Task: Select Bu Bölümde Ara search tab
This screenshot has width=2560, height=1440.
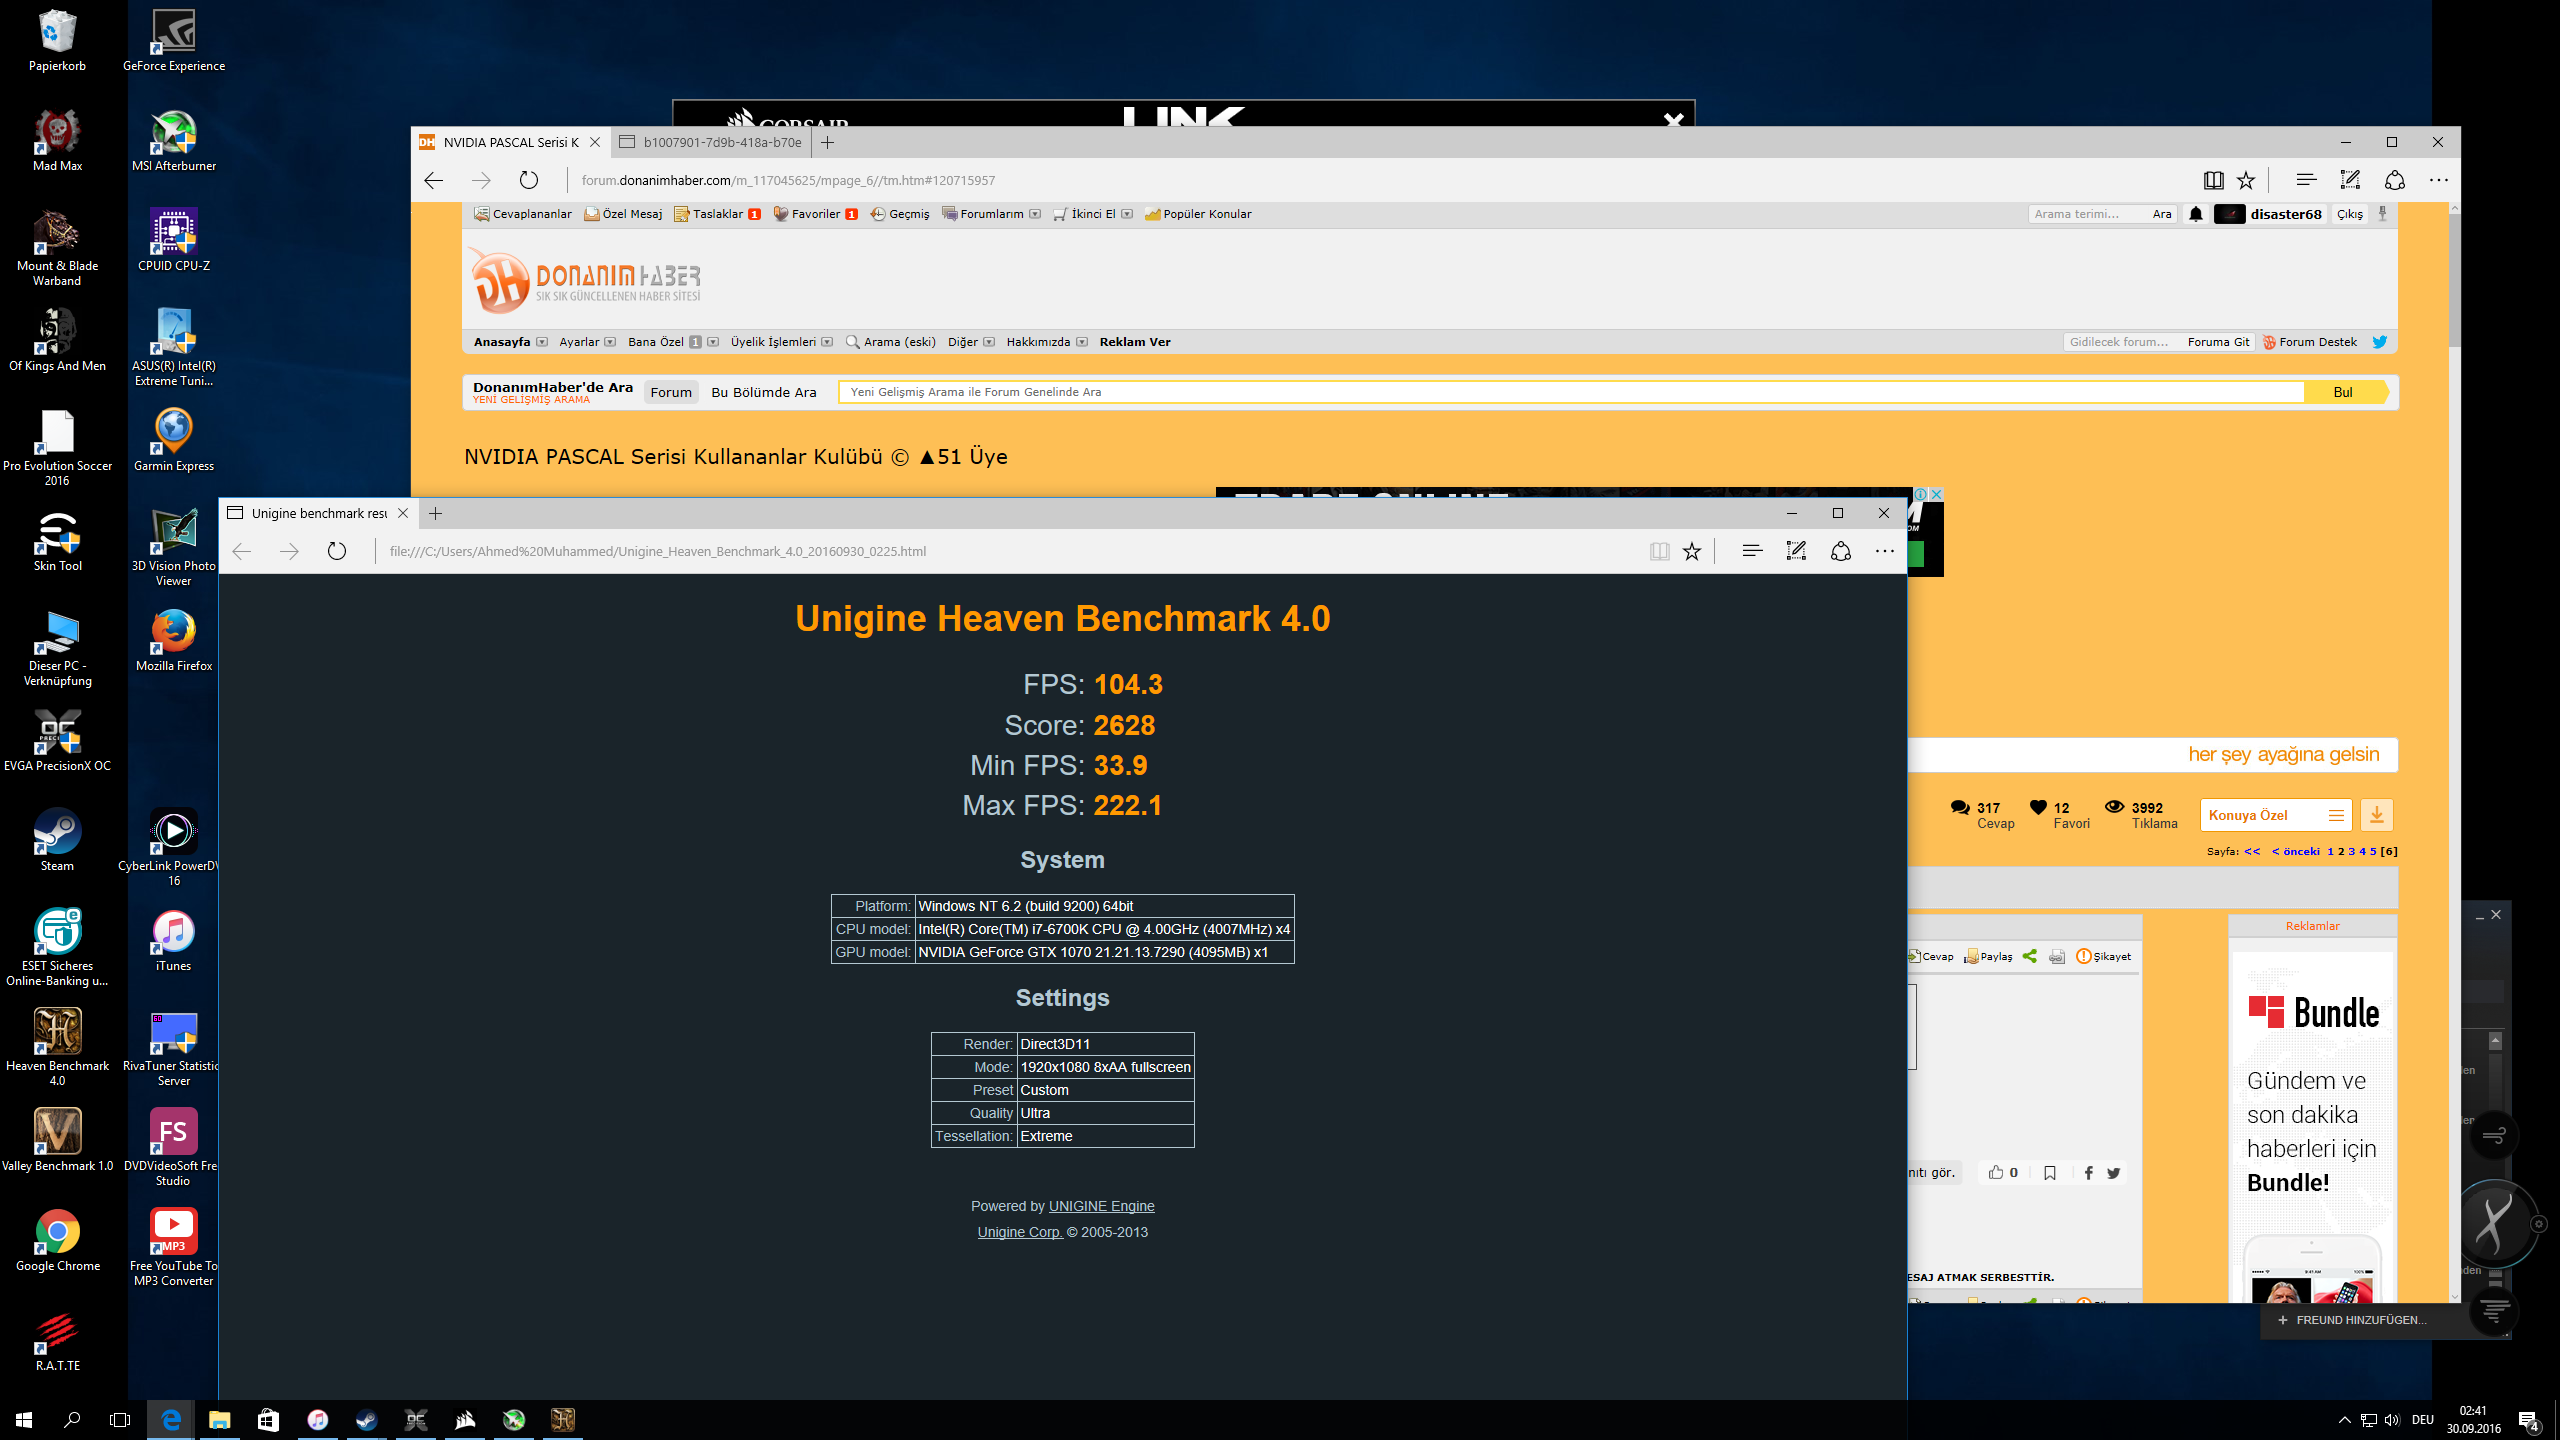Action: pyautogui.click(x=764, y=392)
